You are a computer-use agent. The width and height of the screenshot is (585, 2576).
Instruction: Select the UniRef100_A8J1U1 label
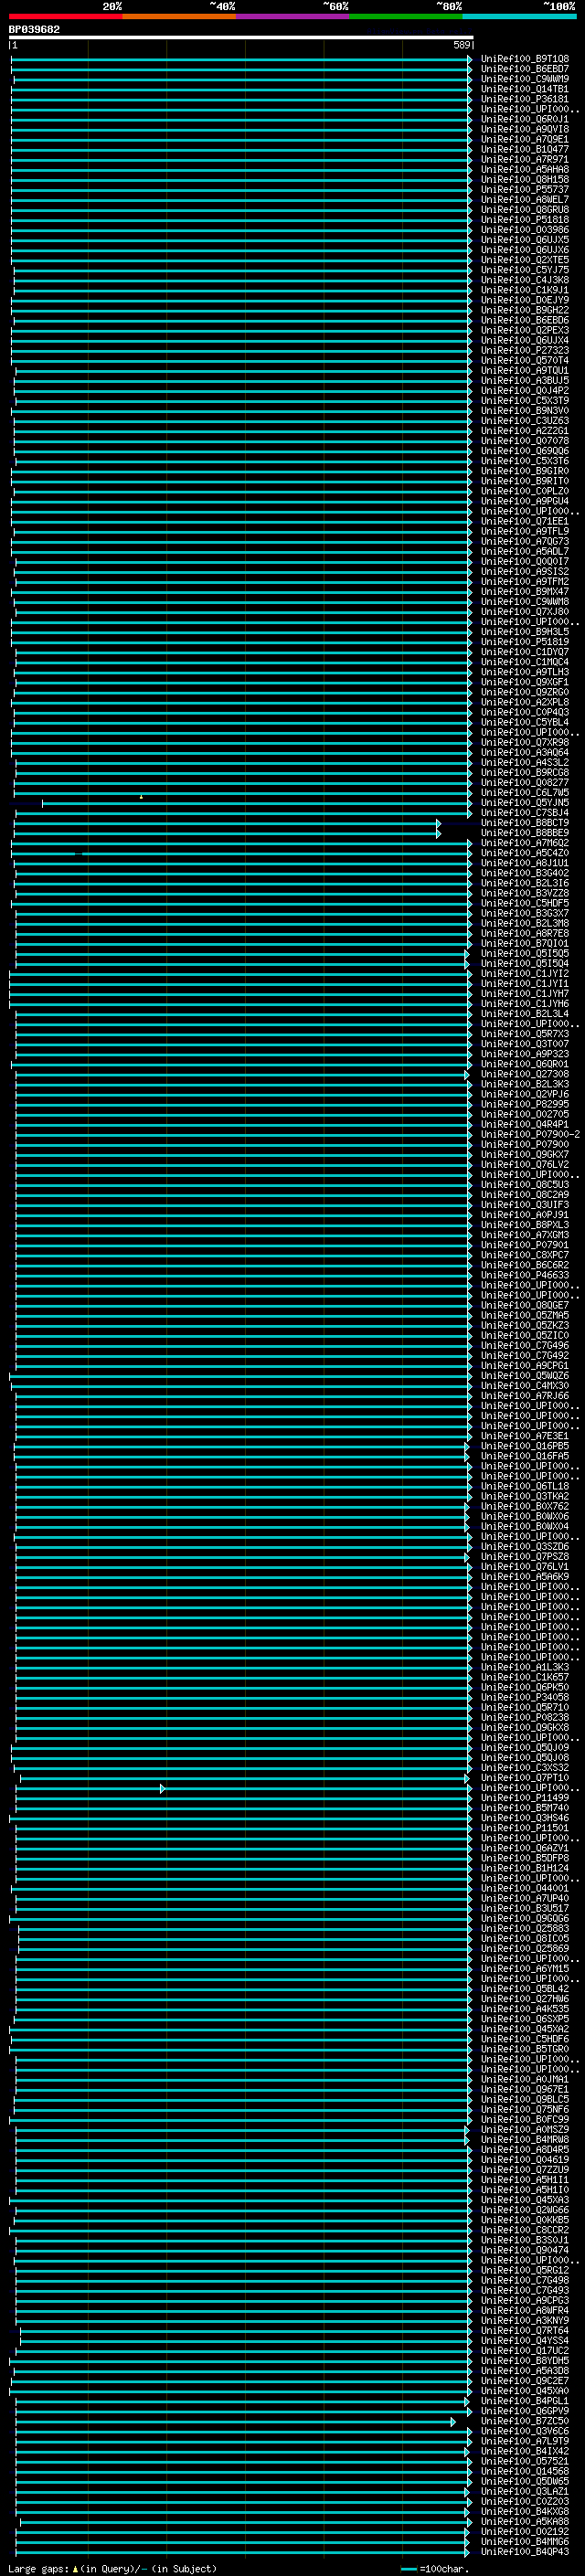tap(524, 863)
